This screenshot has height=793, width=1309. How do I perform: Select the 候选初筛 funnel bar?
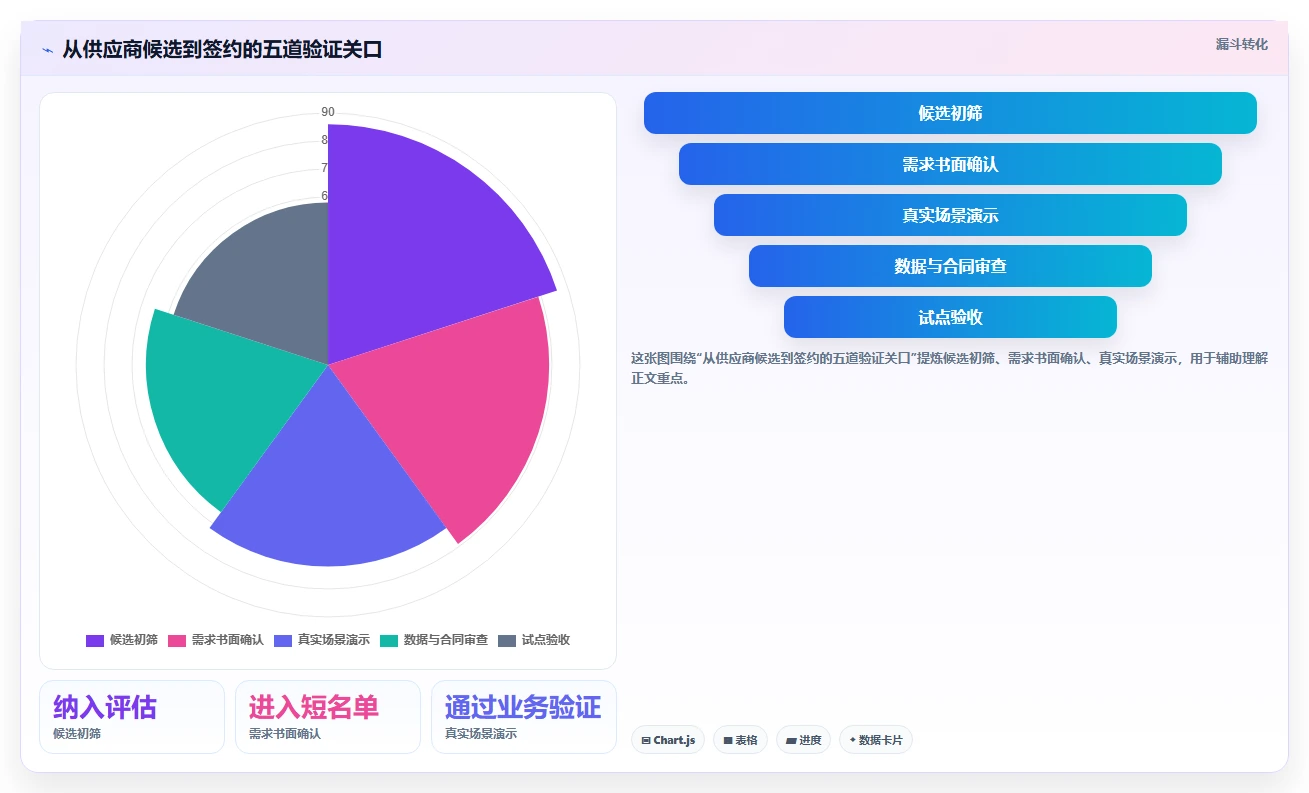[950, 113]
